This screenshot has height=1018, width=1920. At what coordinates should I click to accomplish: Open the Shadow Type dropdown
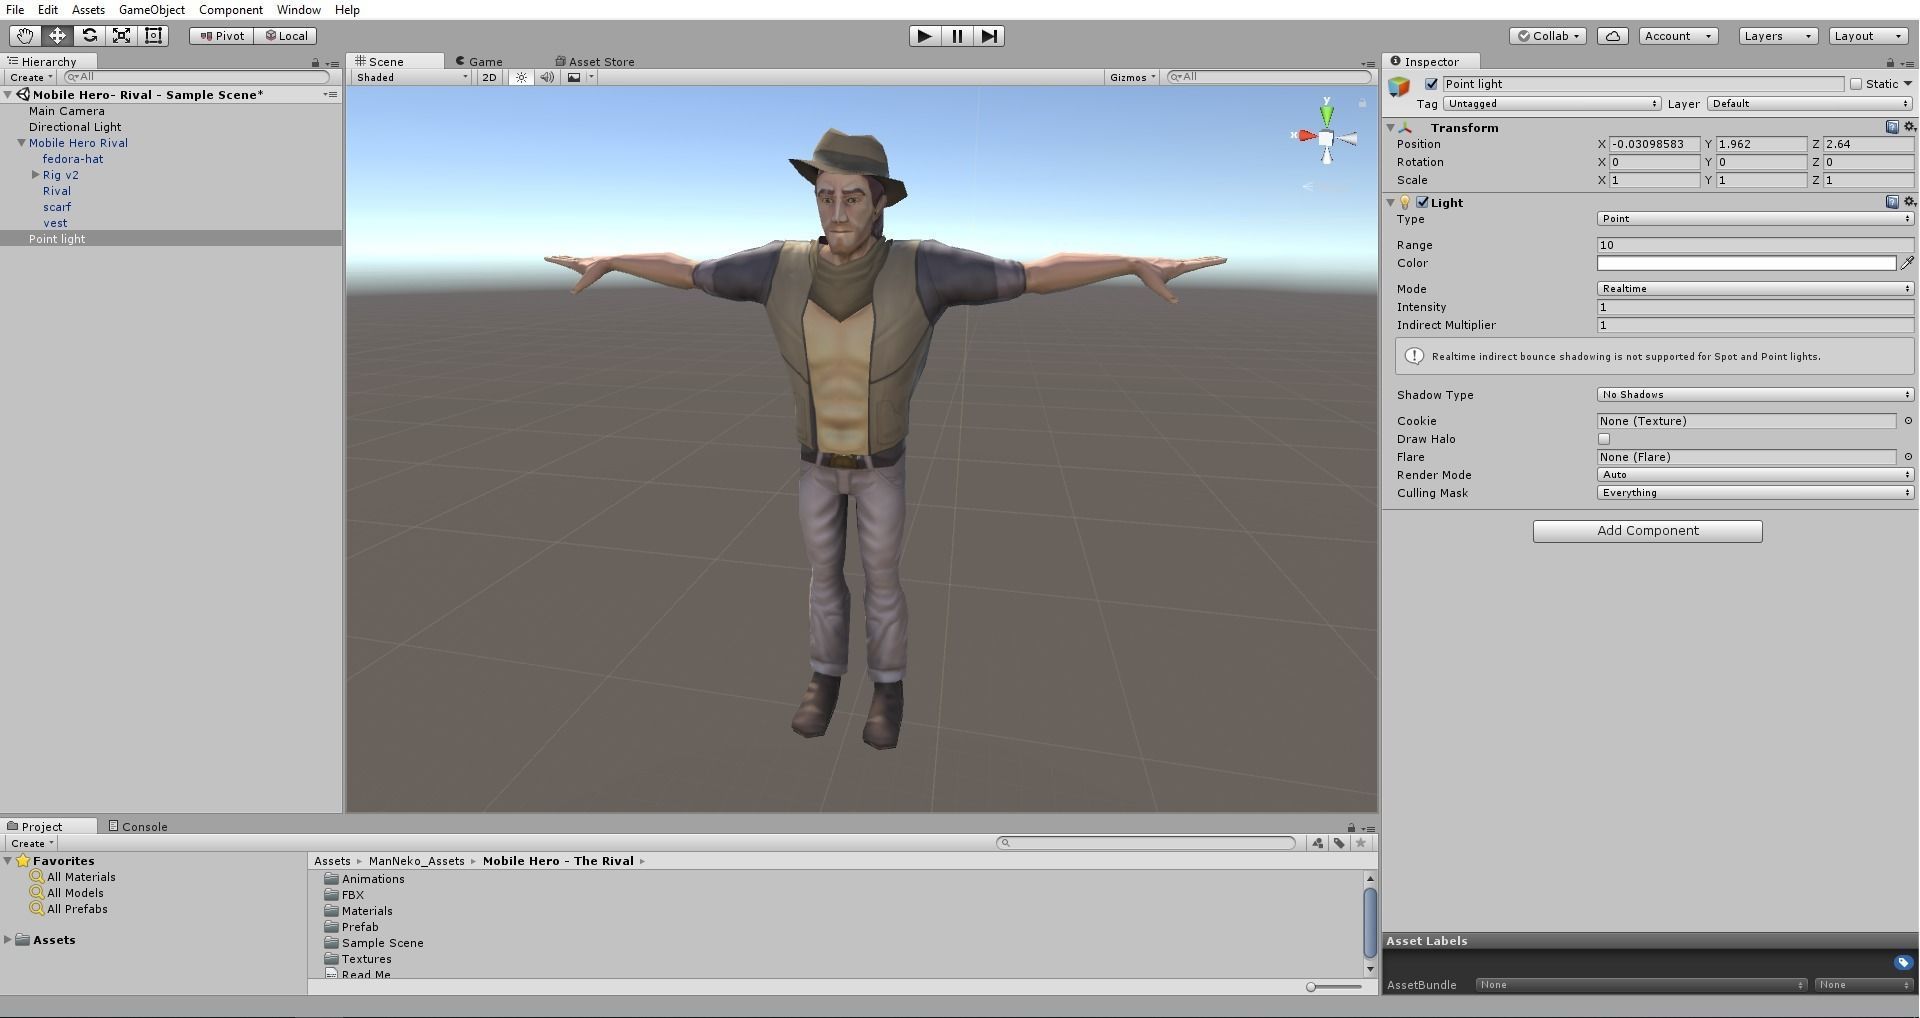[x=1755, y=395]
